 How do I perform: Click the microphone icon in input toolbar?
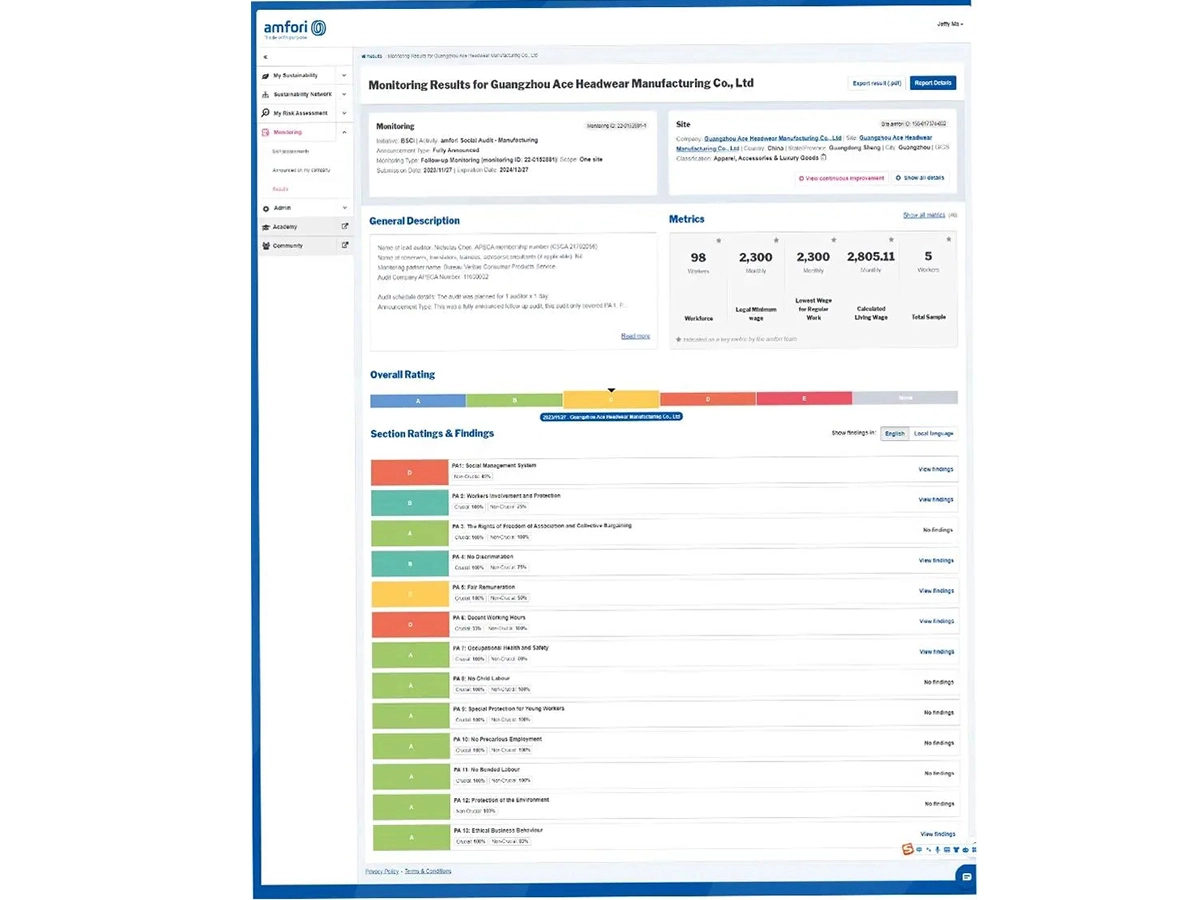[x=937, y=850]
